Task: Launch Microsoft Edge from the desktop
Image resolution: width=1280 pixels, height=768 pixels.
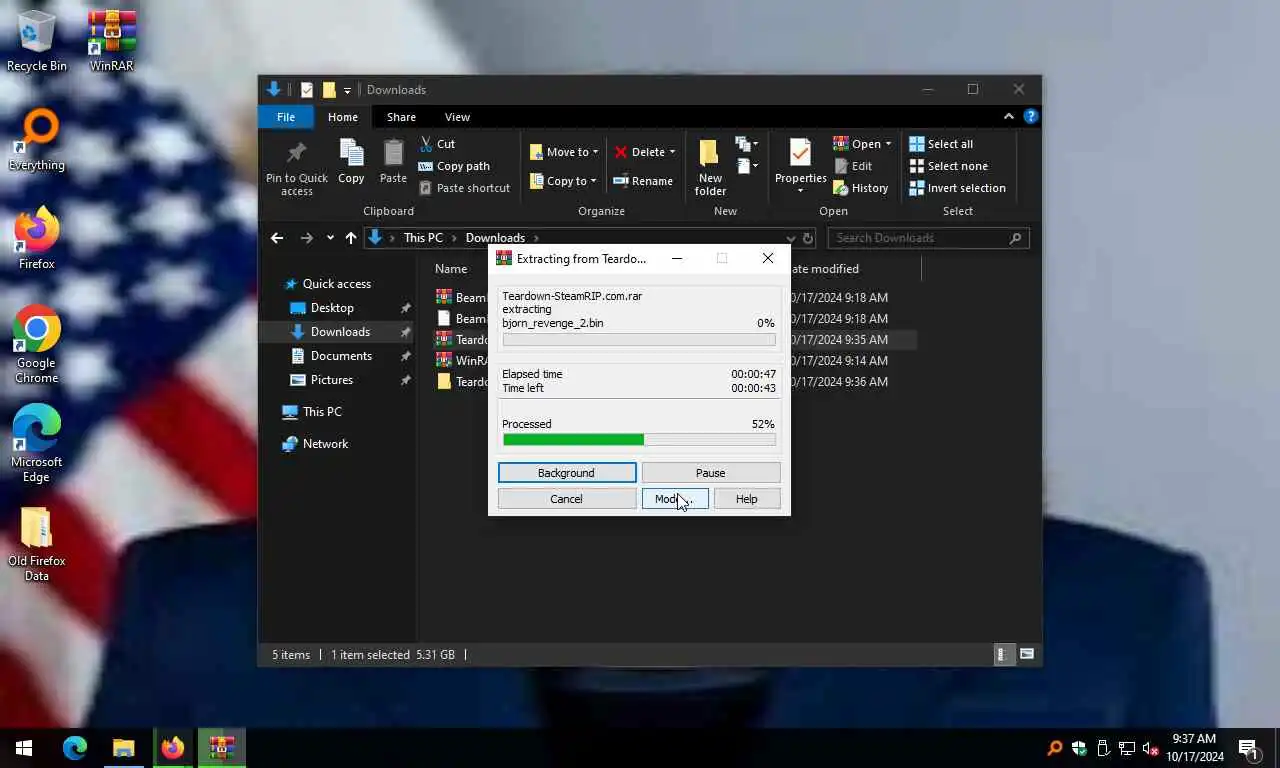Action: tap(36, 444)
